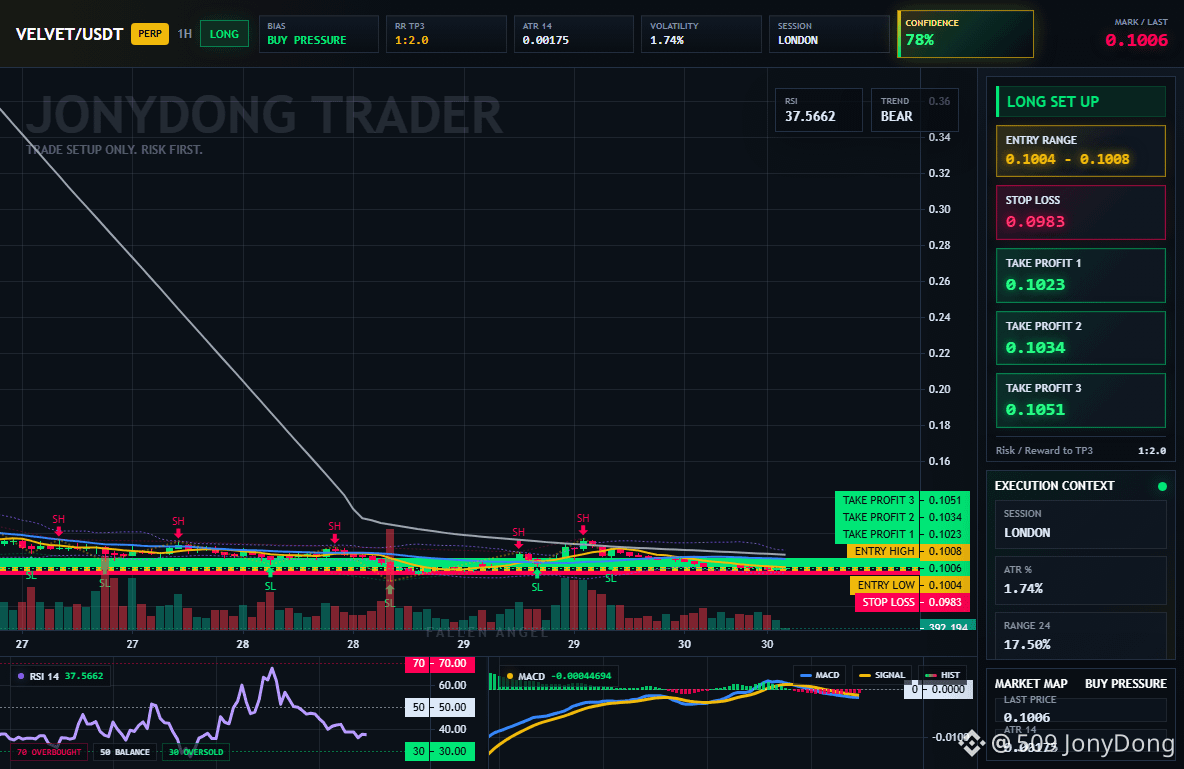
Task: Click the TREND Bear box on the chart
Action: coord(914,110)
